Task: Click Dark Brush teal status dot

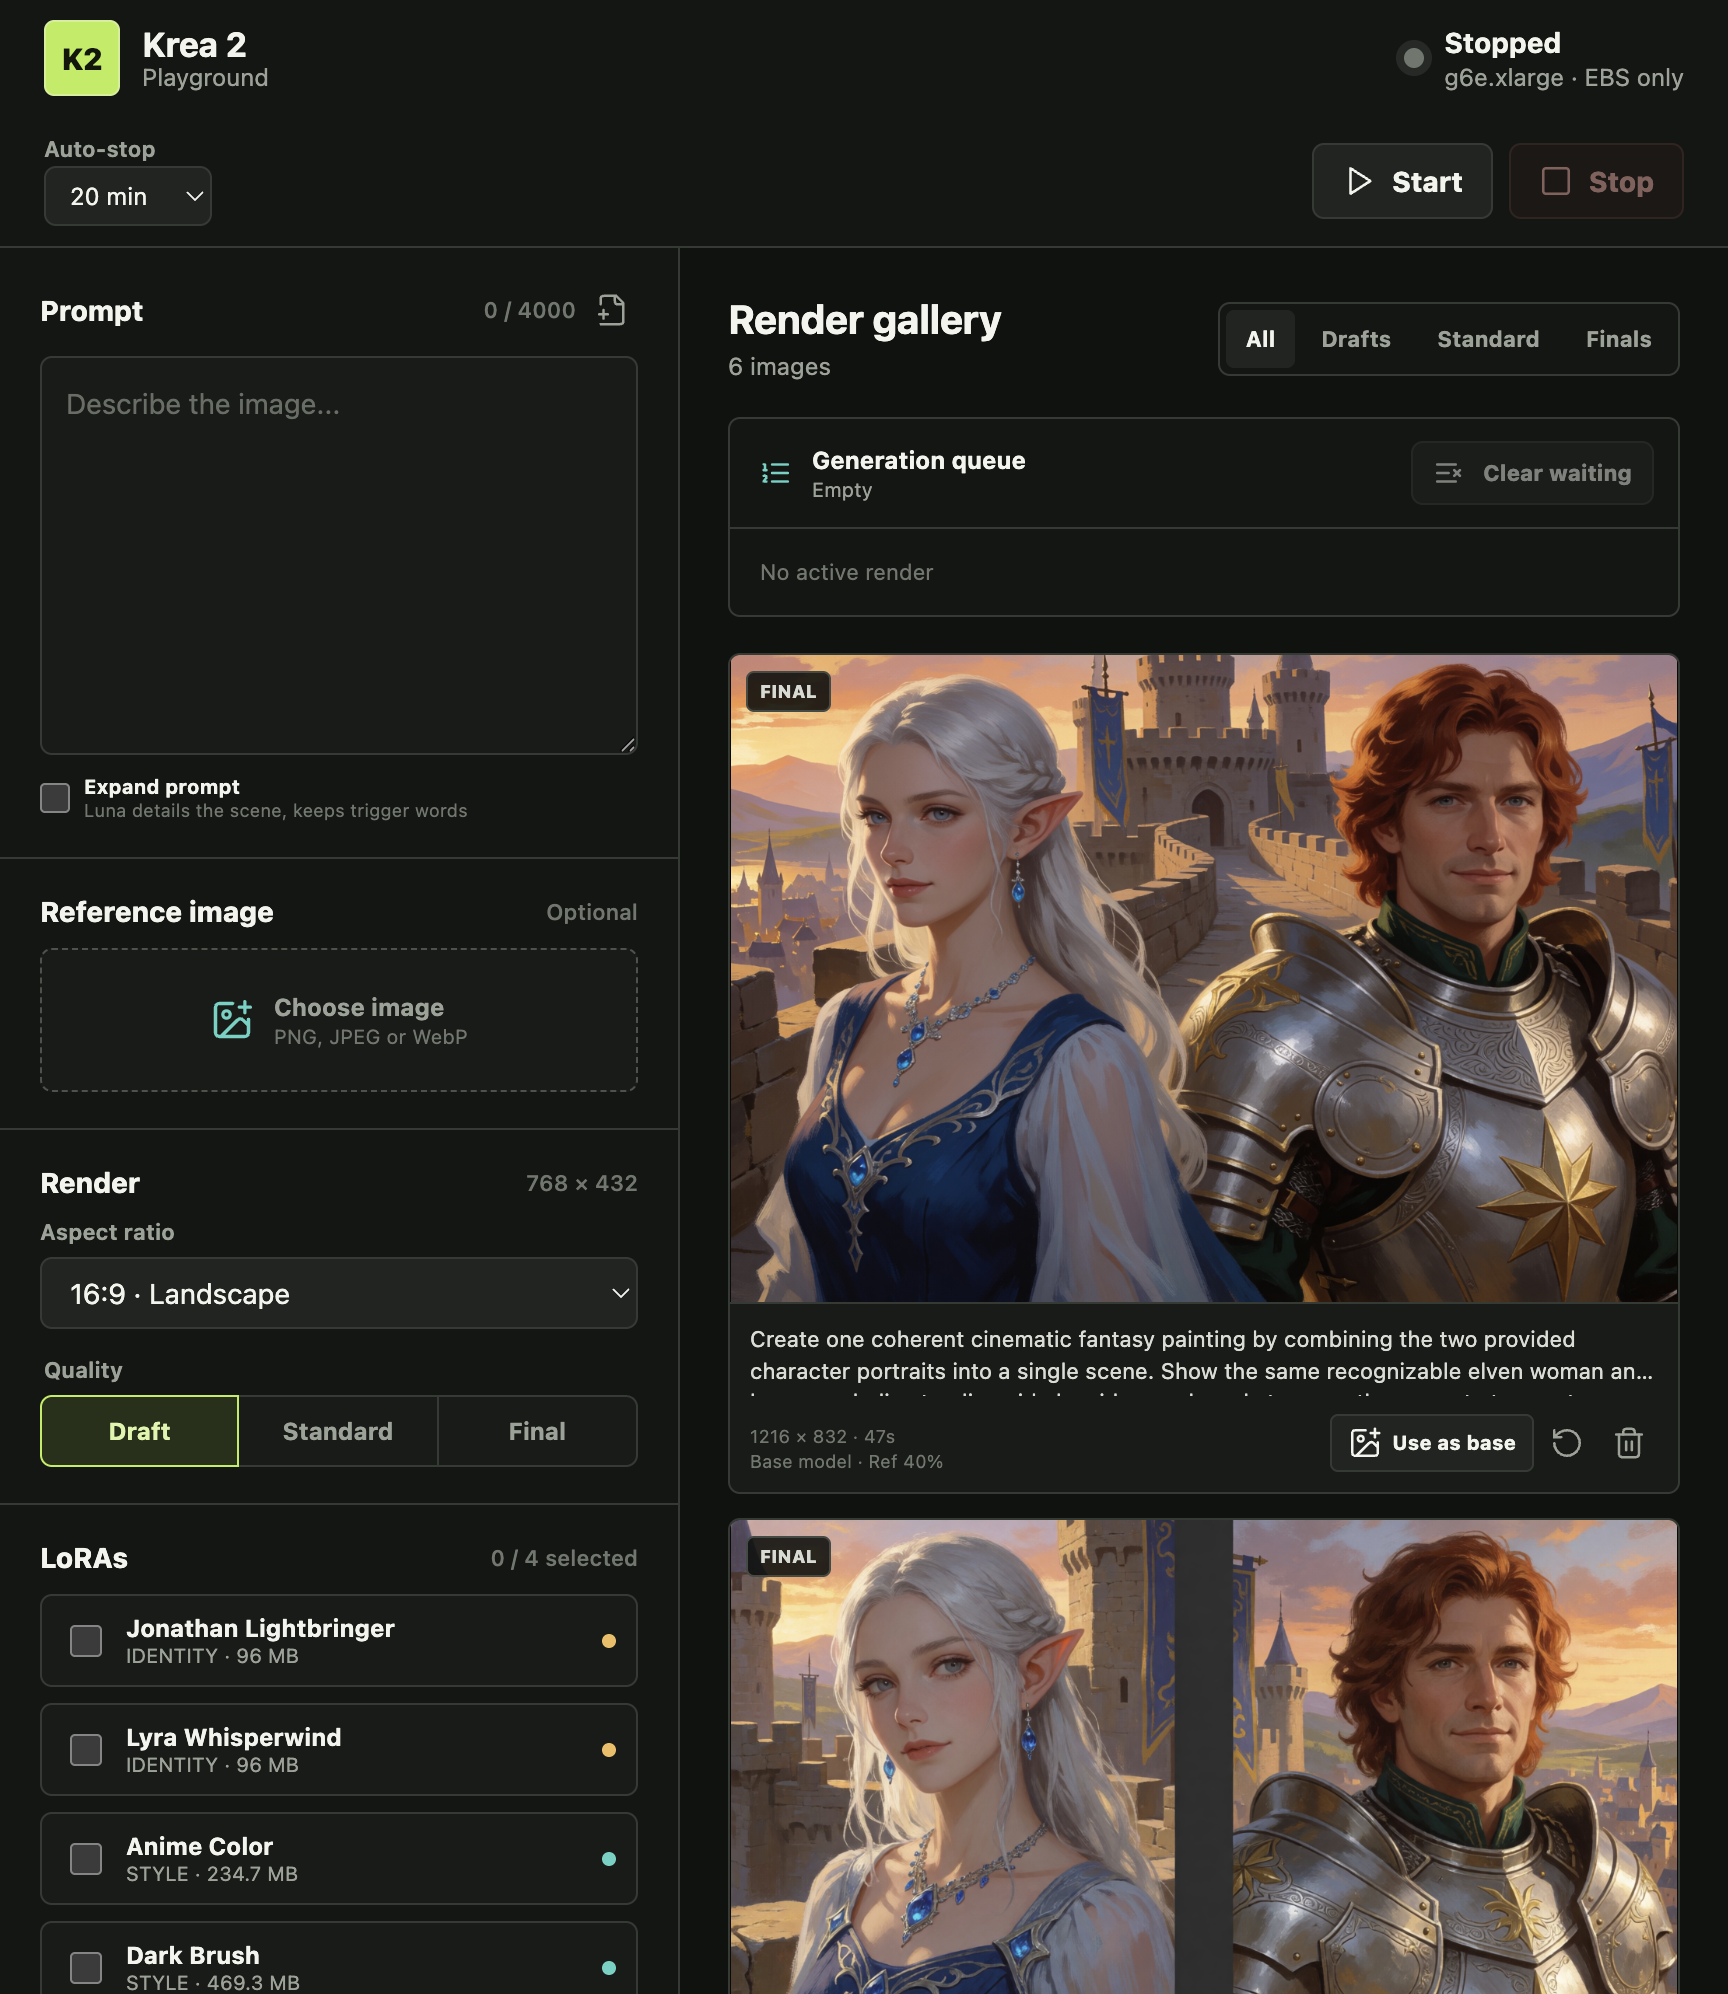Action: coord(608,1968)
